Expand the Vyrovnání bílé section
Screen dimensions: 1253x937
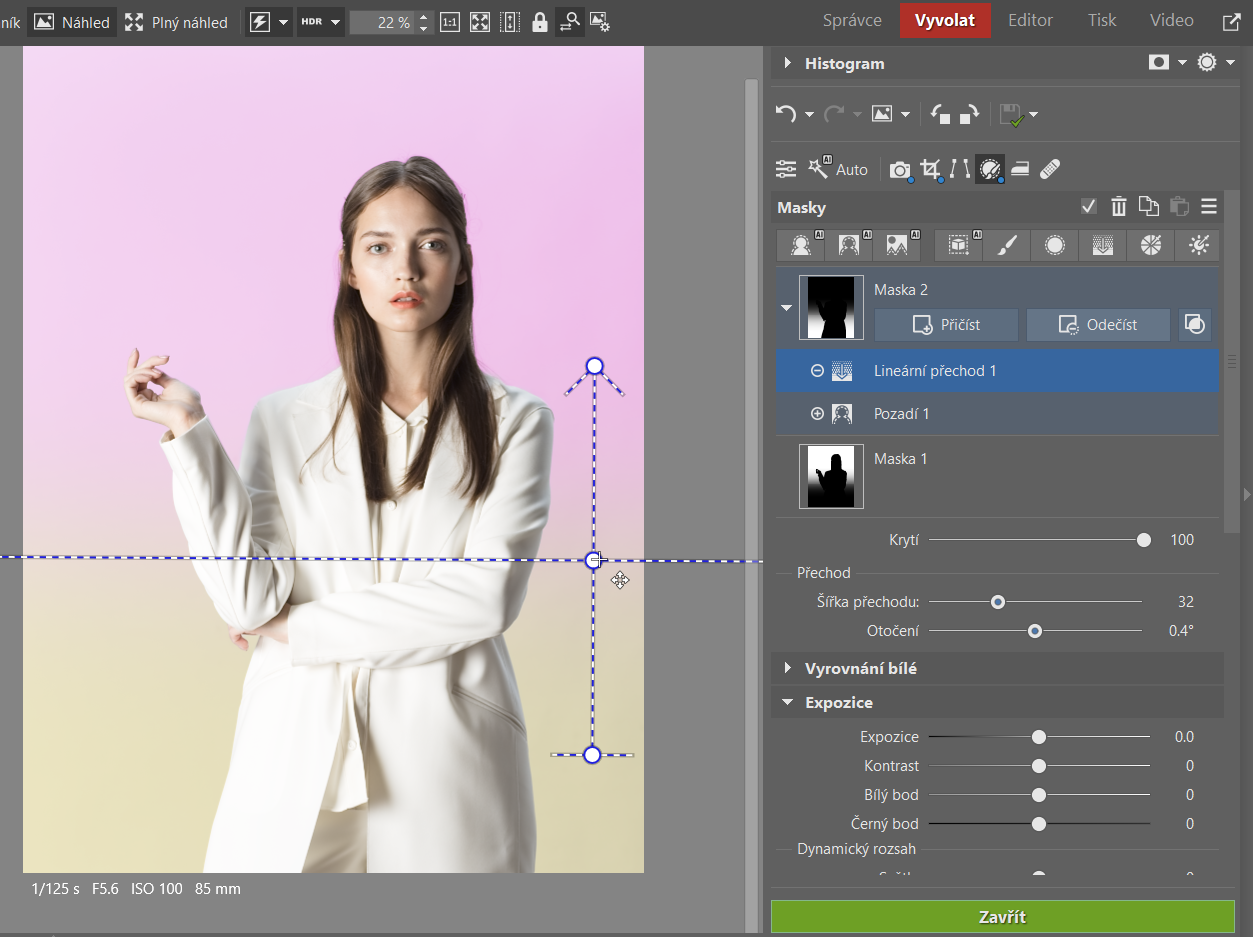tap(788, 668)
